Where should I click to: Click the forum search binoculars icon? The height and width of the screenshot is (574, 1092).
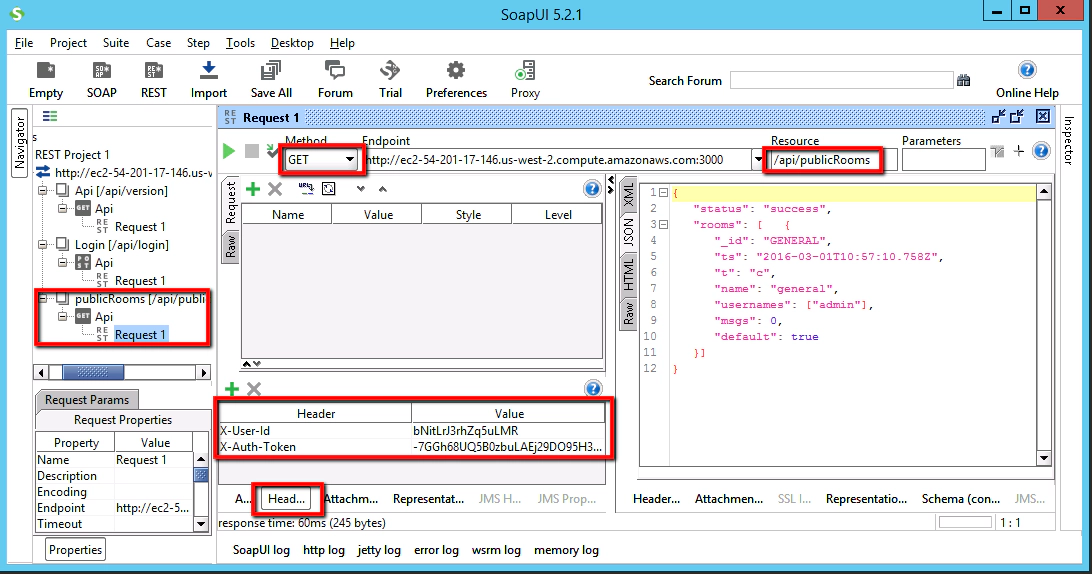tap(964, 81)
